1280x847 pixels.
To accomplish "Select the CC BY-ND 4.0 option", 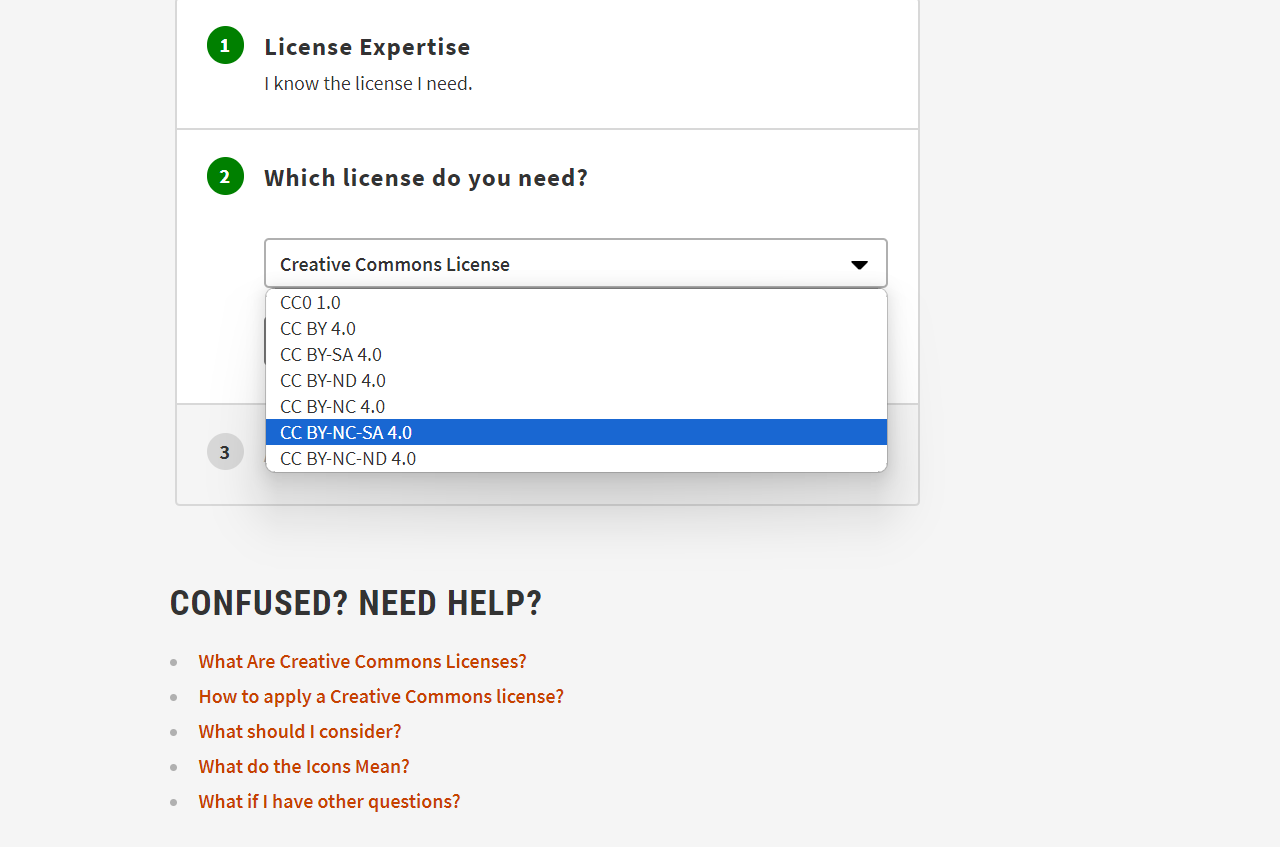I will (333, 380).
